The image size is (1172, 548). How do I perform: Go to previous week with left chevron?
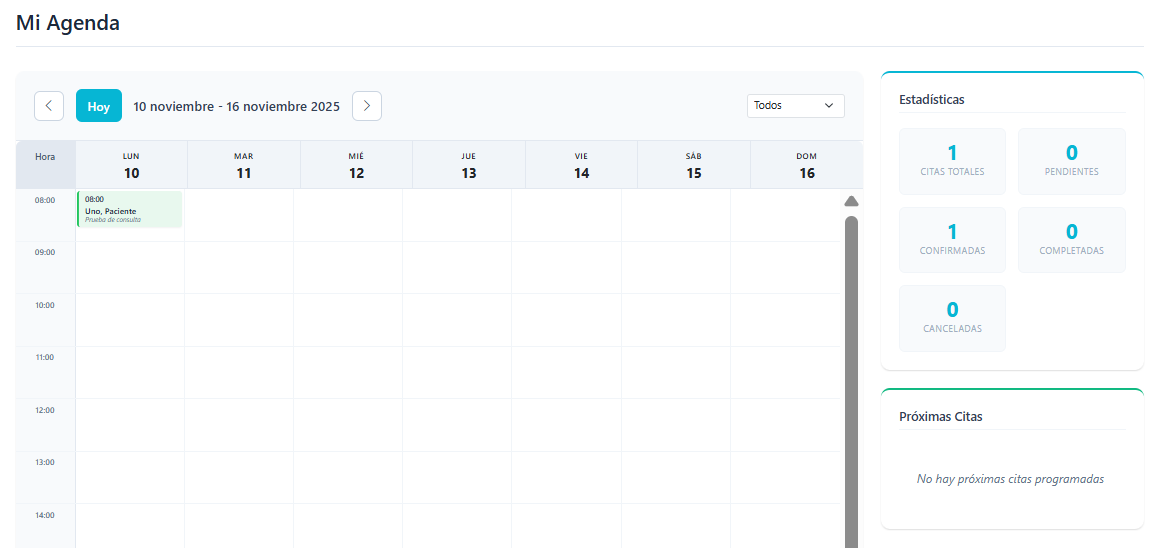49,106
